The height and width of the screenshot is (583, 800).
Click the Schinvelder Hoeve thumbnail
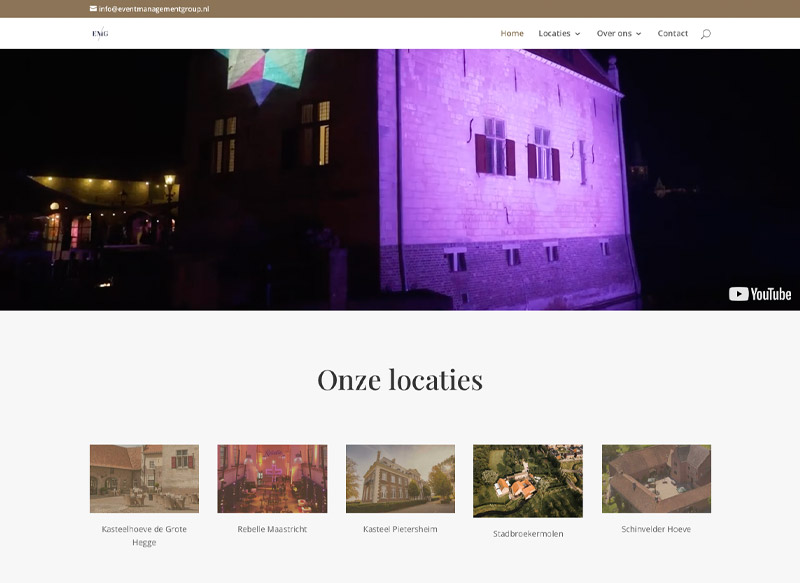coord(656,479)
